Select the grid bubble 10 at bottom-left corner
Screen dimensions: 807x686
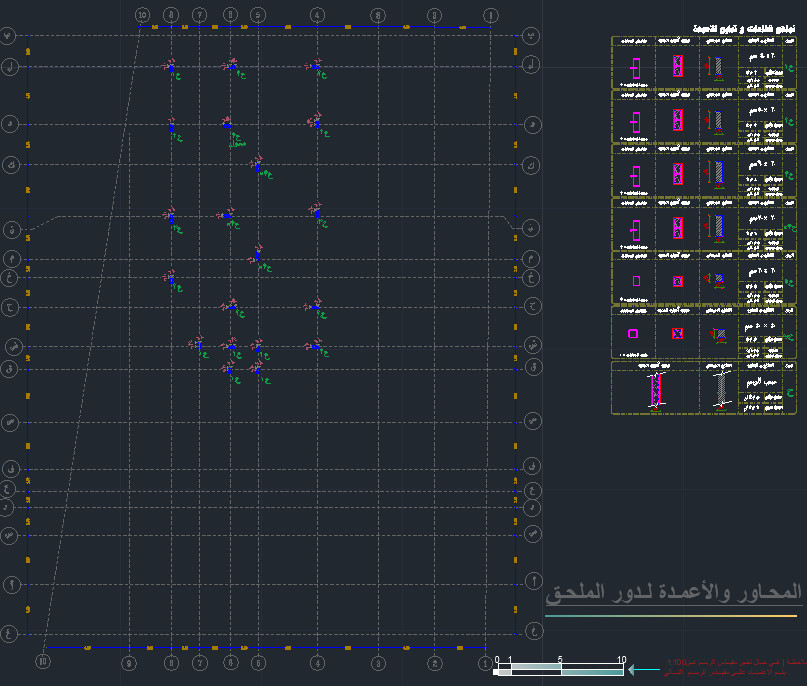42,661
